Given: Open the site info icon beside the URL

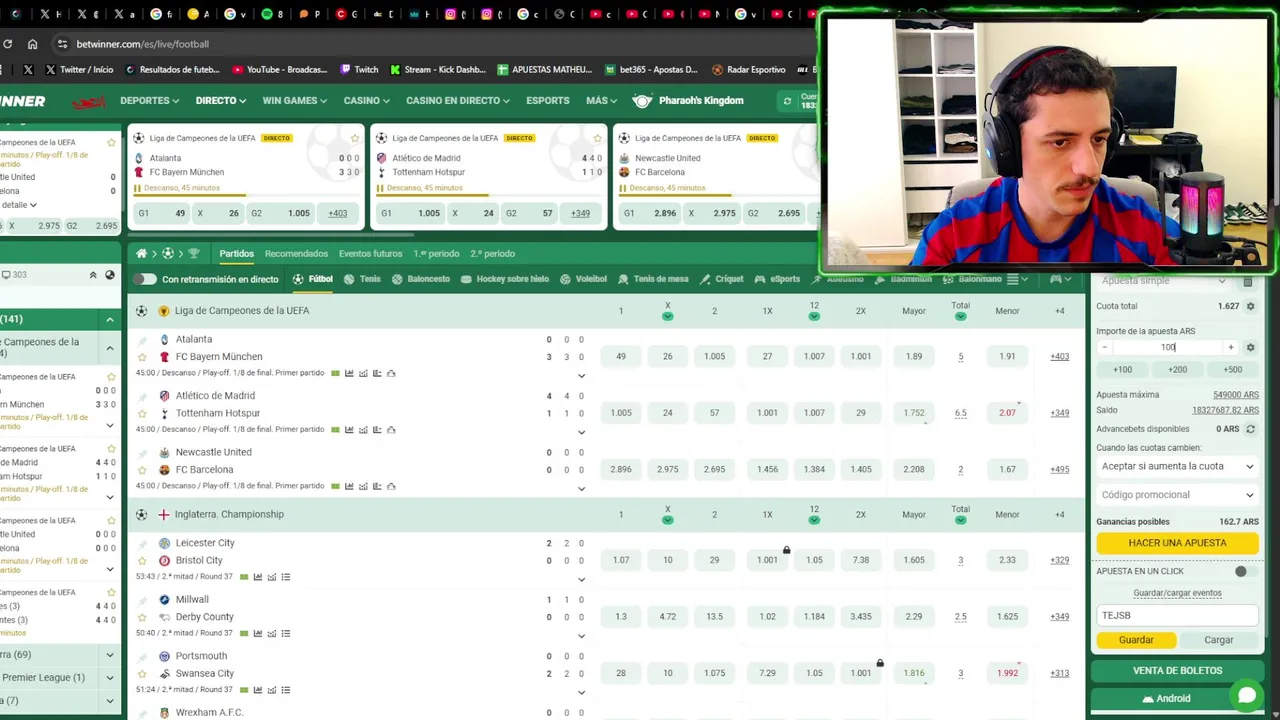Looking at the screenshot, I should point(62,44).
